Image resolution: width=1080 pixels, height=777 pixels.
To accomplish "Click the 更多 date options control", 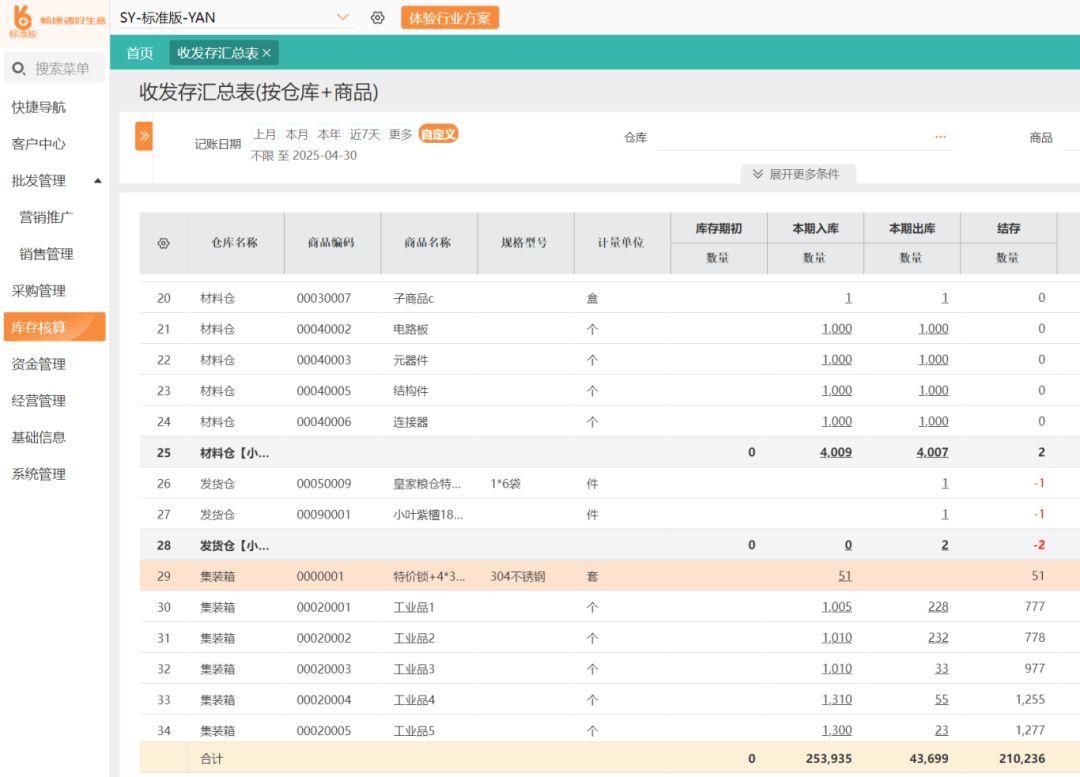I will pos(400,132).
